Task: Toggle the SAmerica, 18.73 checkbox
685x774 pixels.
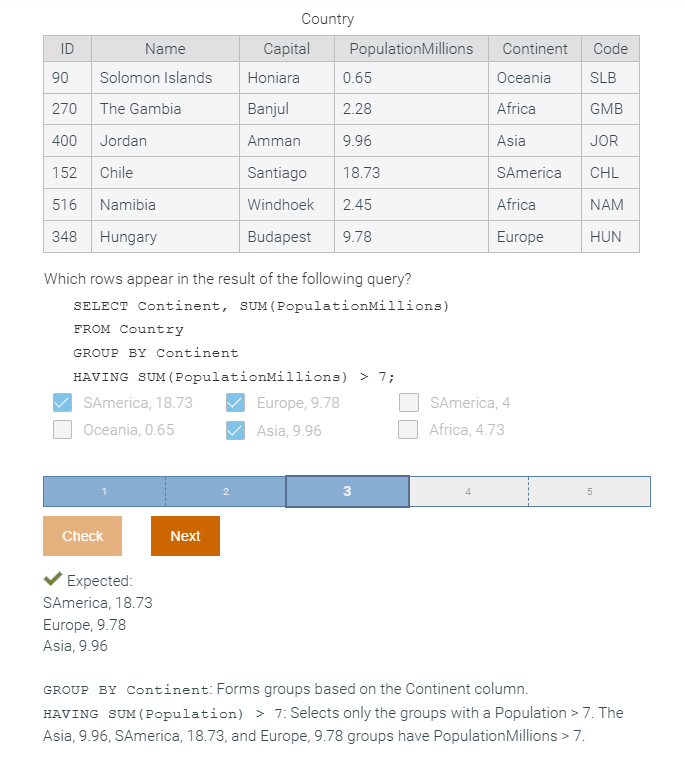Action: click(62, 403)
